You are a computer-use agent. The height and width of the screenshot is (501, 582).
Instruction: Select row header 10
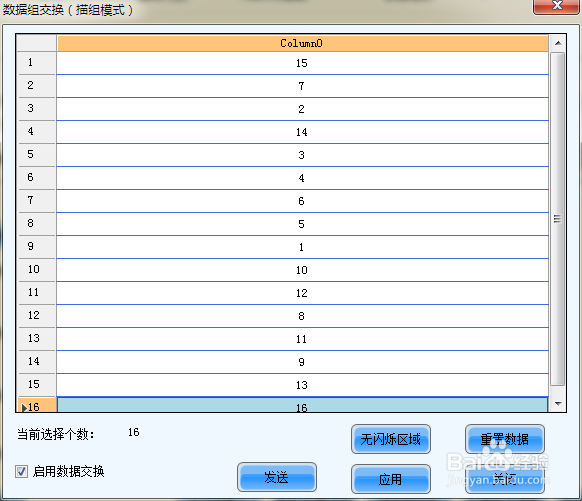(37, 270)
